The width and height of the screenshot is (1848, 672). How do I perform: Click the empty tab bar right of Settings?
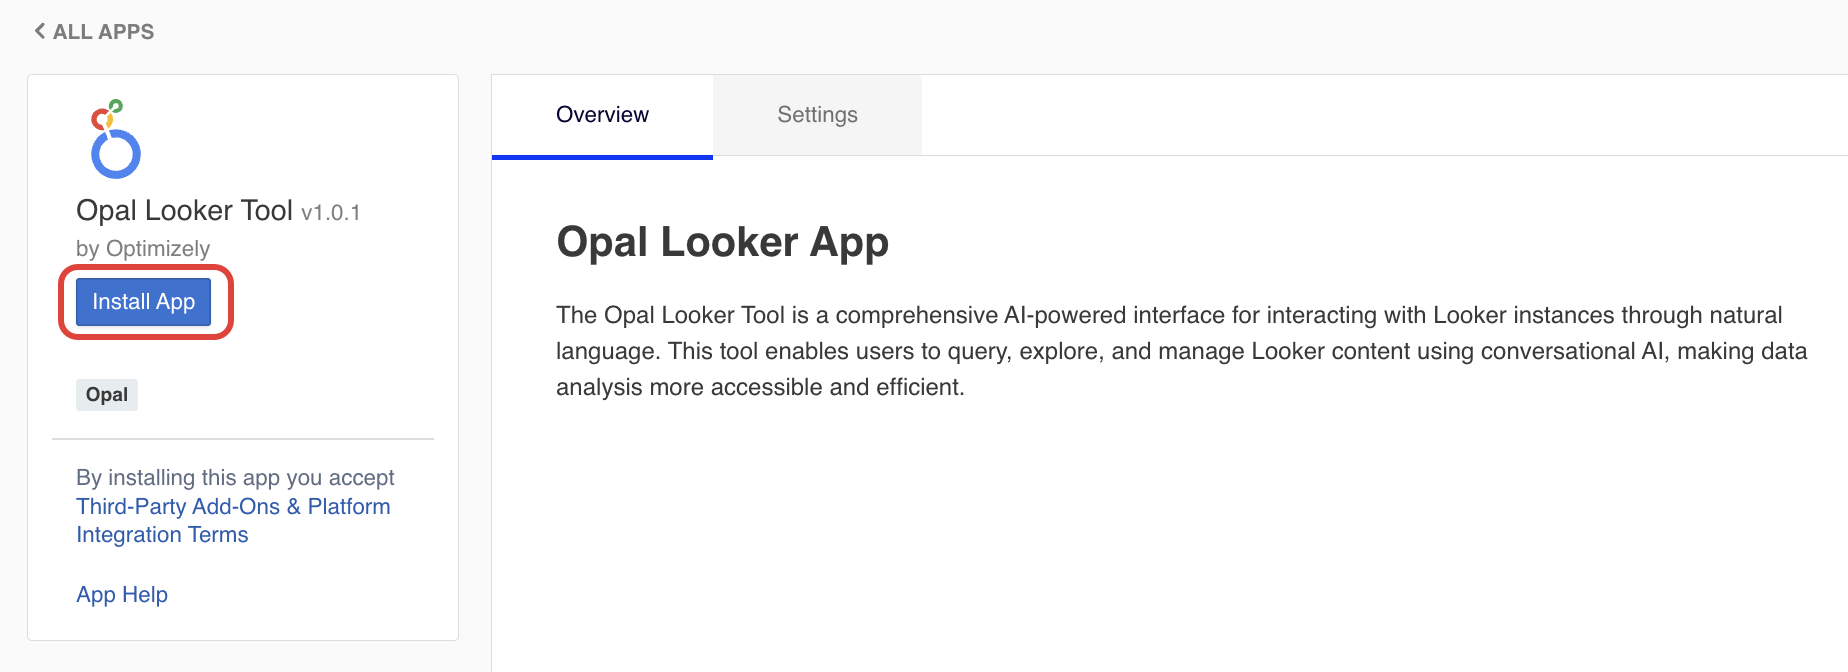coord(1380,115)
